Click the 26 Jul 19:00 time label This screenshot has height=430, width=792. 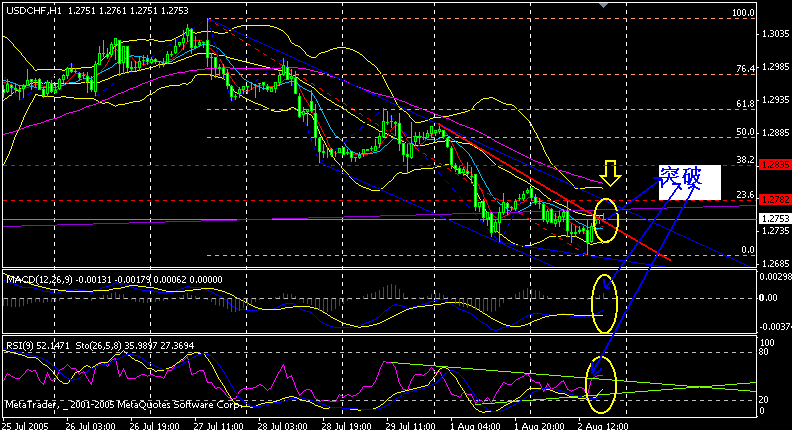tap(155, 425)
